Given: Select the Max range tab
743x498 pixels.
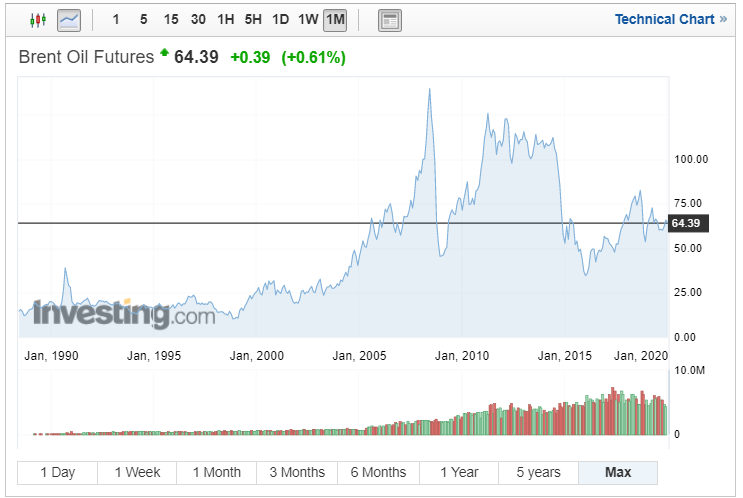Looking at the screenshot, I should click(618, 472).
